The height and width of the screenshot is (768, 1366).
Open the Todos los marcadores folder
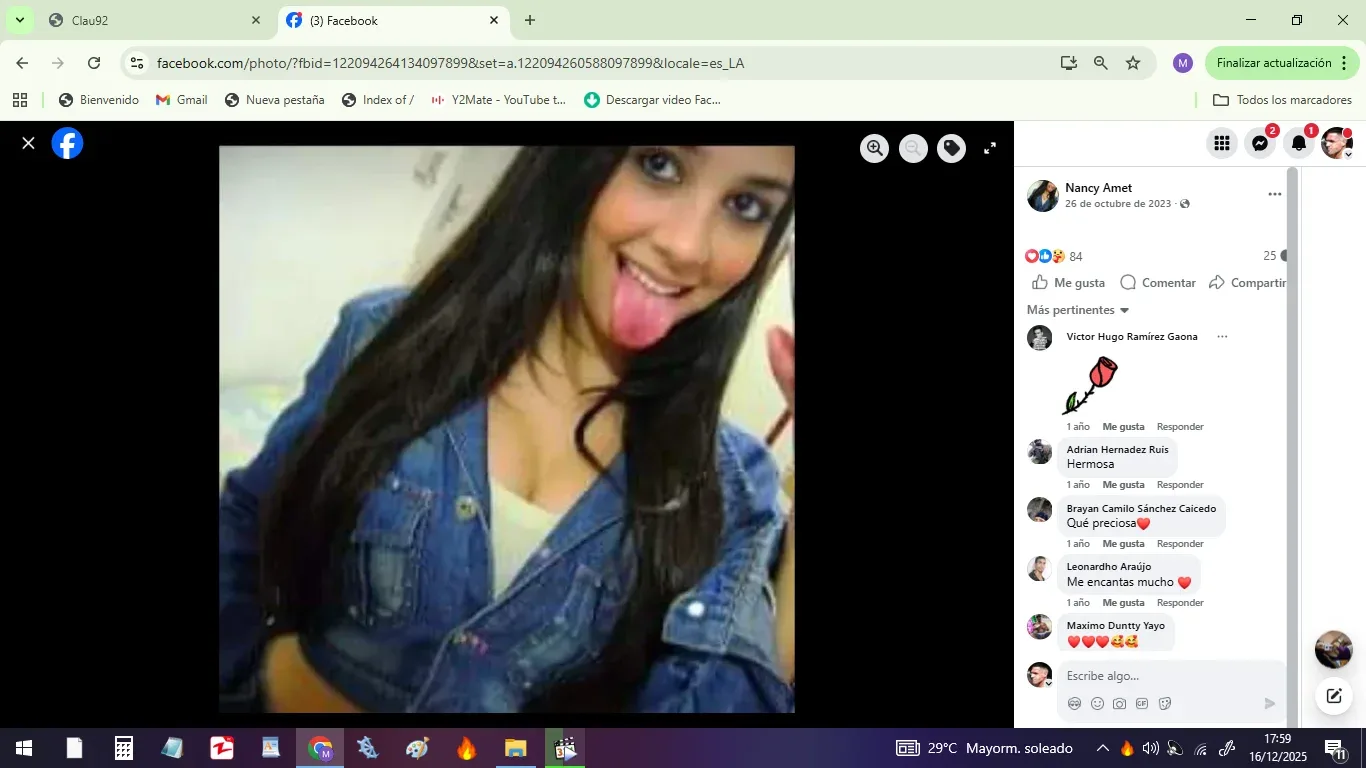(x=1282, y=100)
